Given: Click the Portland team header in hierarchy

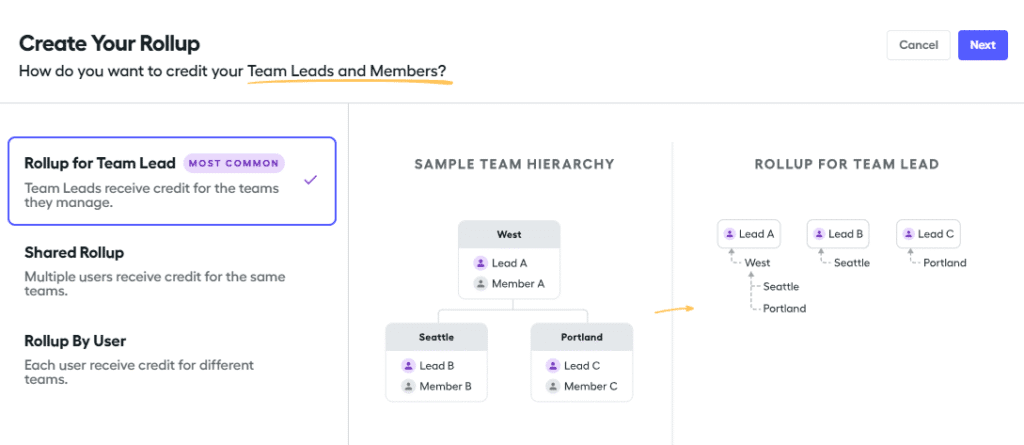Looking at the screenshot, I should (x=581, y=337).
